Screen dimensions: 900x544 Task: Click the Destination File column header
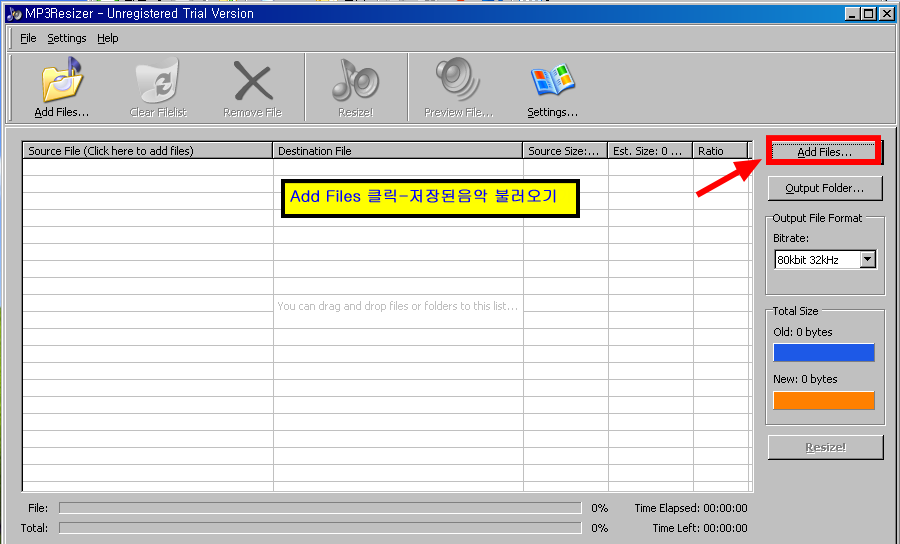397,151
